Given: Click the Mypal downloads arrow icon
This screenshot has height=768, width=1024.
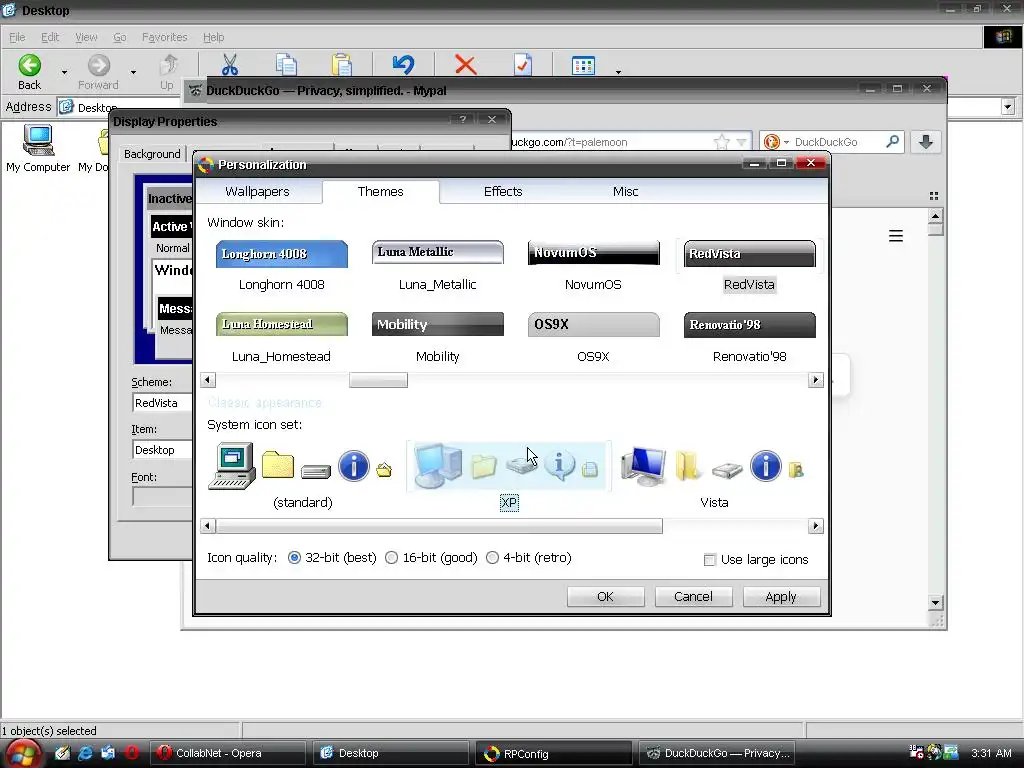Looking at the screenshot, I should [x=925, y=142].
